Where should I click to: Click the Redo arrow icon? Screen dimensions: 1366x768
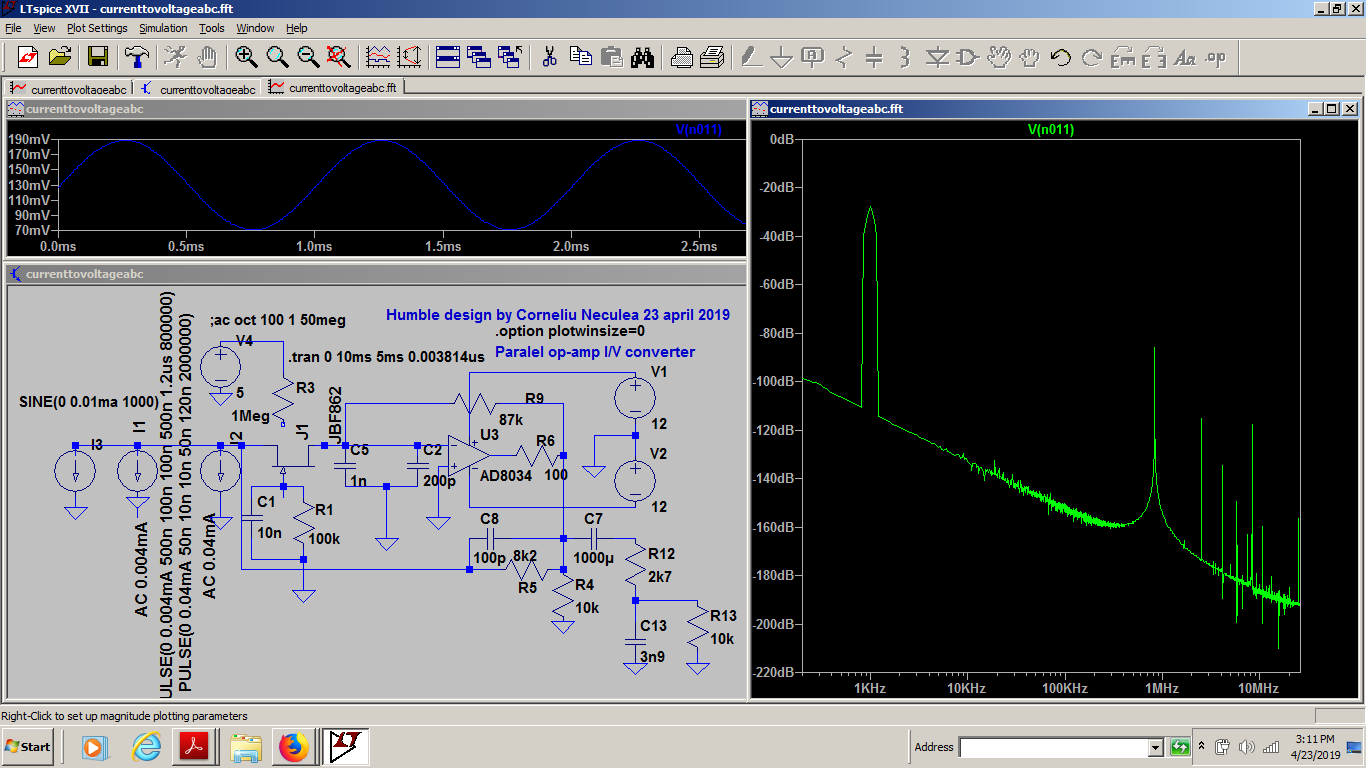pos(1092,57)
